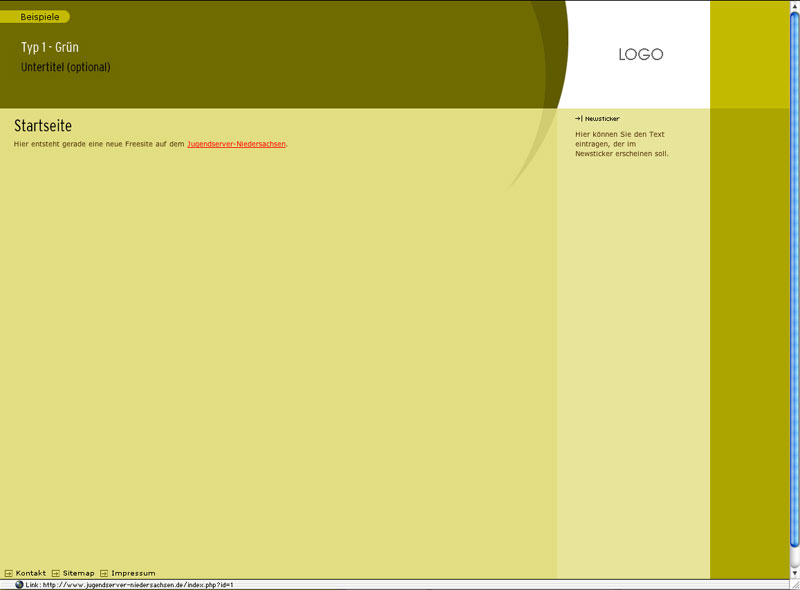Click the 'Untertitel (optional)' subtitle text

[66, 67]
